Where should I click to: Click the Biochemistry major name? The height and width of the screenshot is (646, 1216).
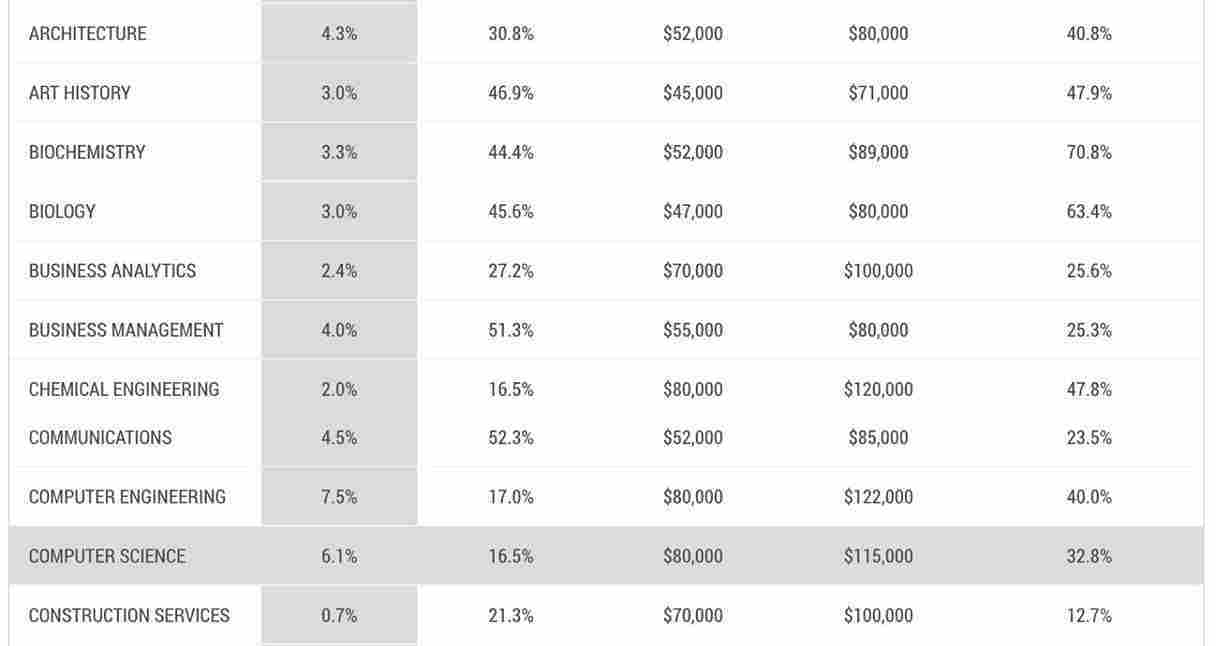[x=87, y=152]
